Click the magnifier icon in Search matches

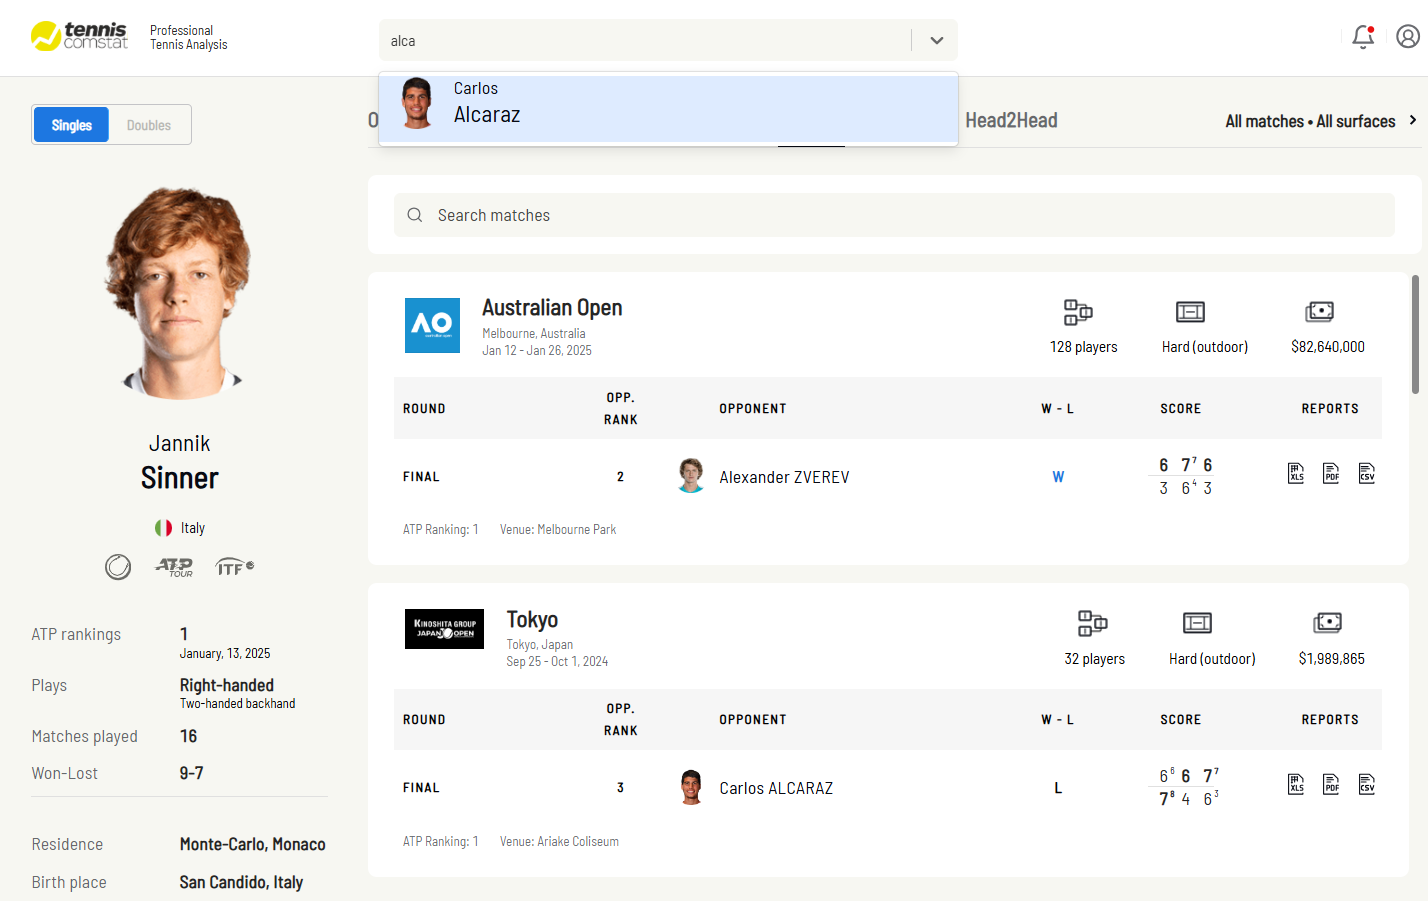pos(415,215)
